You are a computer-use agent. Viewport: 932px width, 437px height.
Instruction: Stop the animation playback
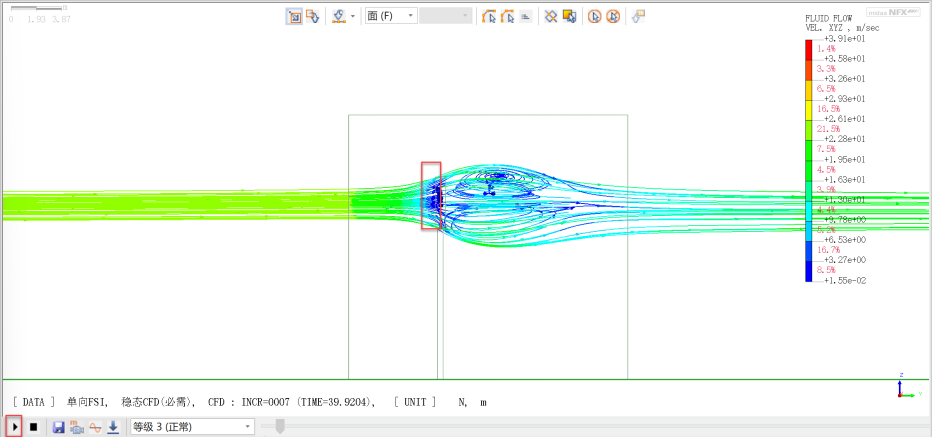[33, 427]
